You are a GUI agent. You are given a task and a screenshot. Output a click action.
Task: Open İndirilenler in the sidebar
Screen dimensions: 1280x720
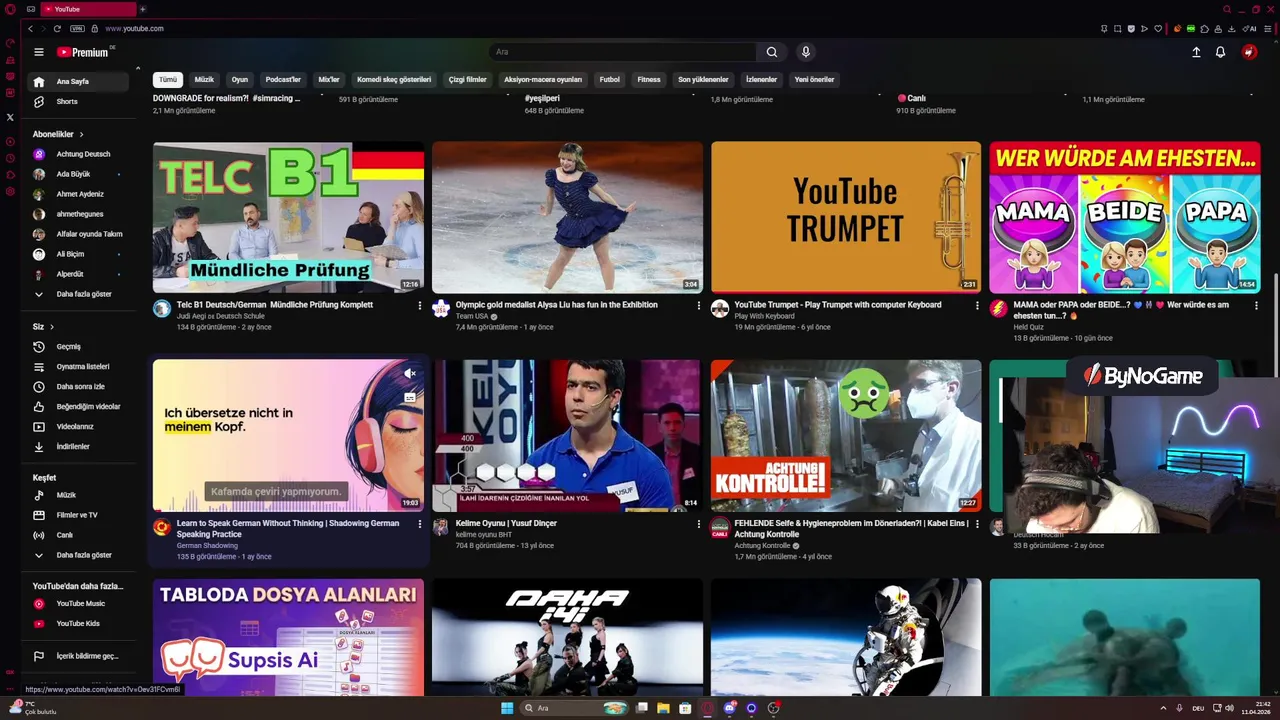[80, 446]
